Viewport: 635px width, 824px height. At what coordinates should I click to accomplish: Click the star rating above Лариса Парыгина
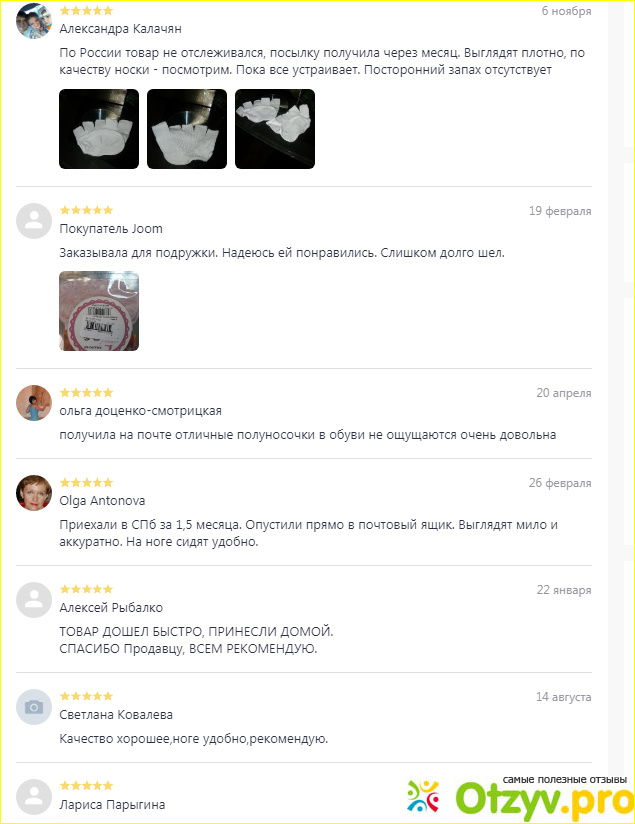86,786
